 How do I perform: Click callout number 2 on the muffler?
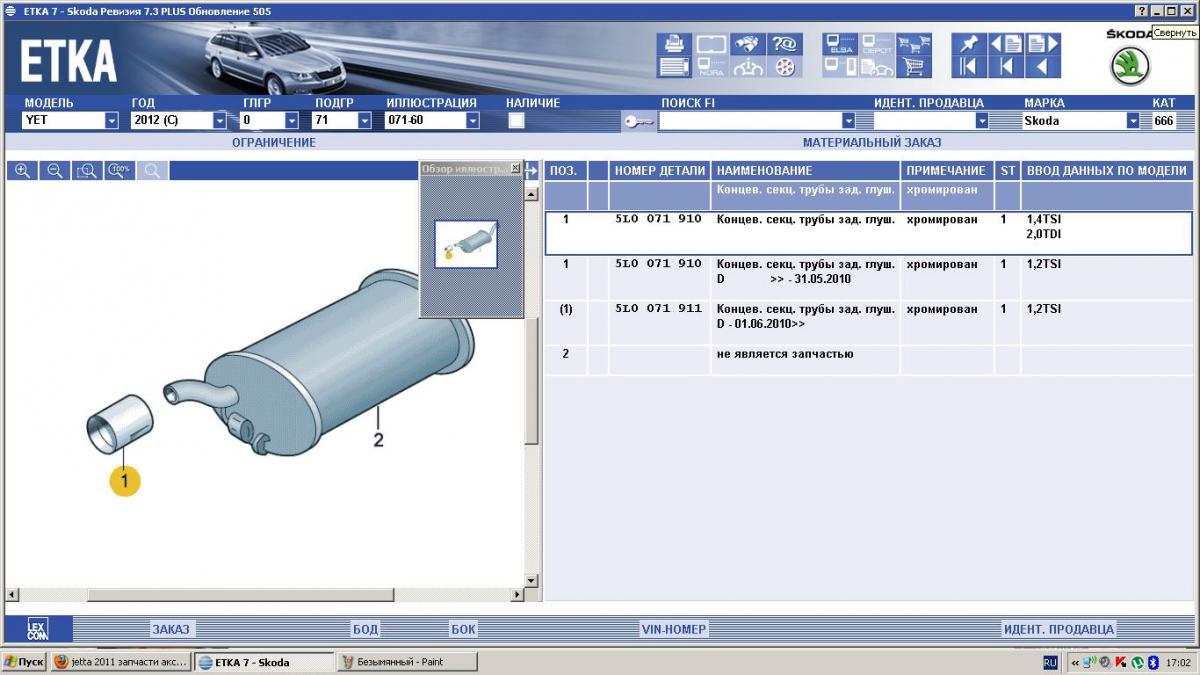378,438
